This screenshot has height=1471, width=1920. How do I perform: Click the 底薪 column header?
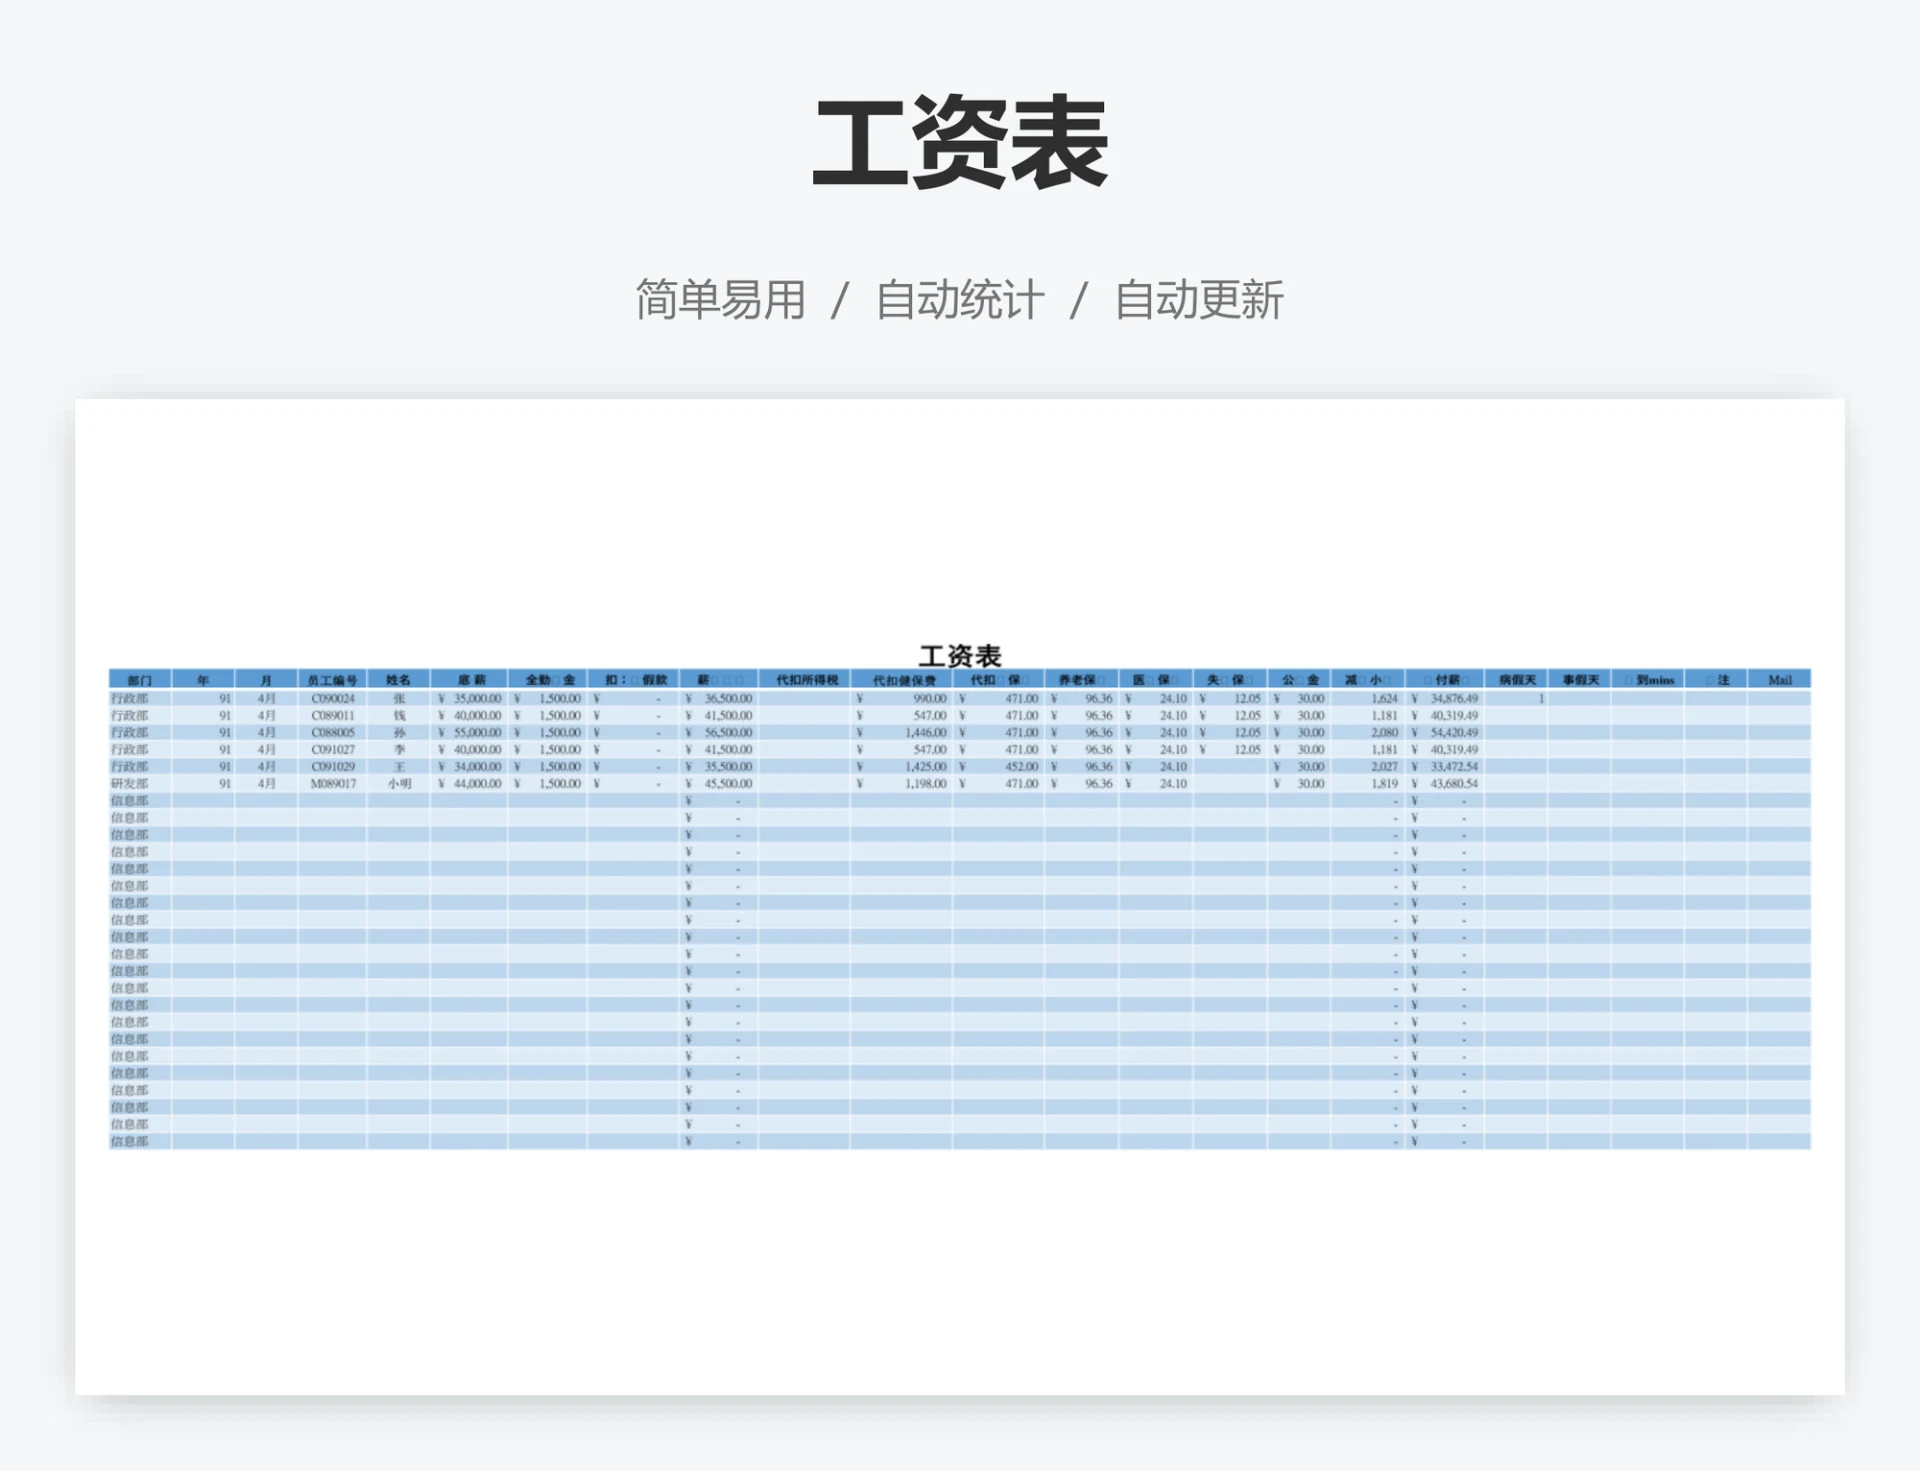click(x=470, y=680)
